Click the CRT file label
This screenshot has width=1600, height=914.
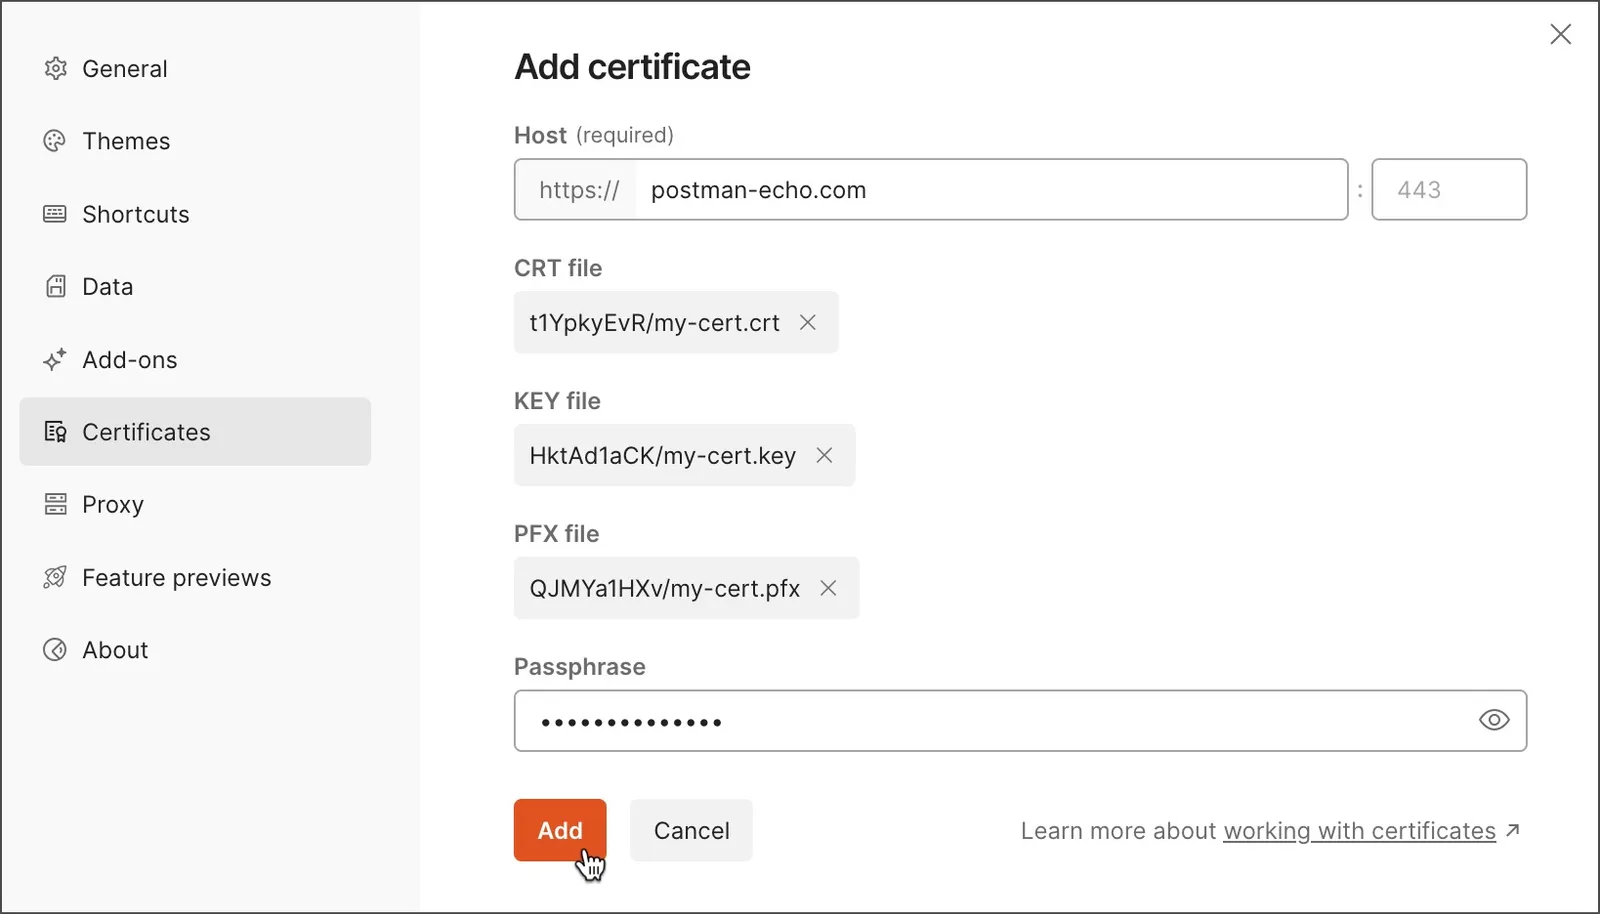[558, 268]
